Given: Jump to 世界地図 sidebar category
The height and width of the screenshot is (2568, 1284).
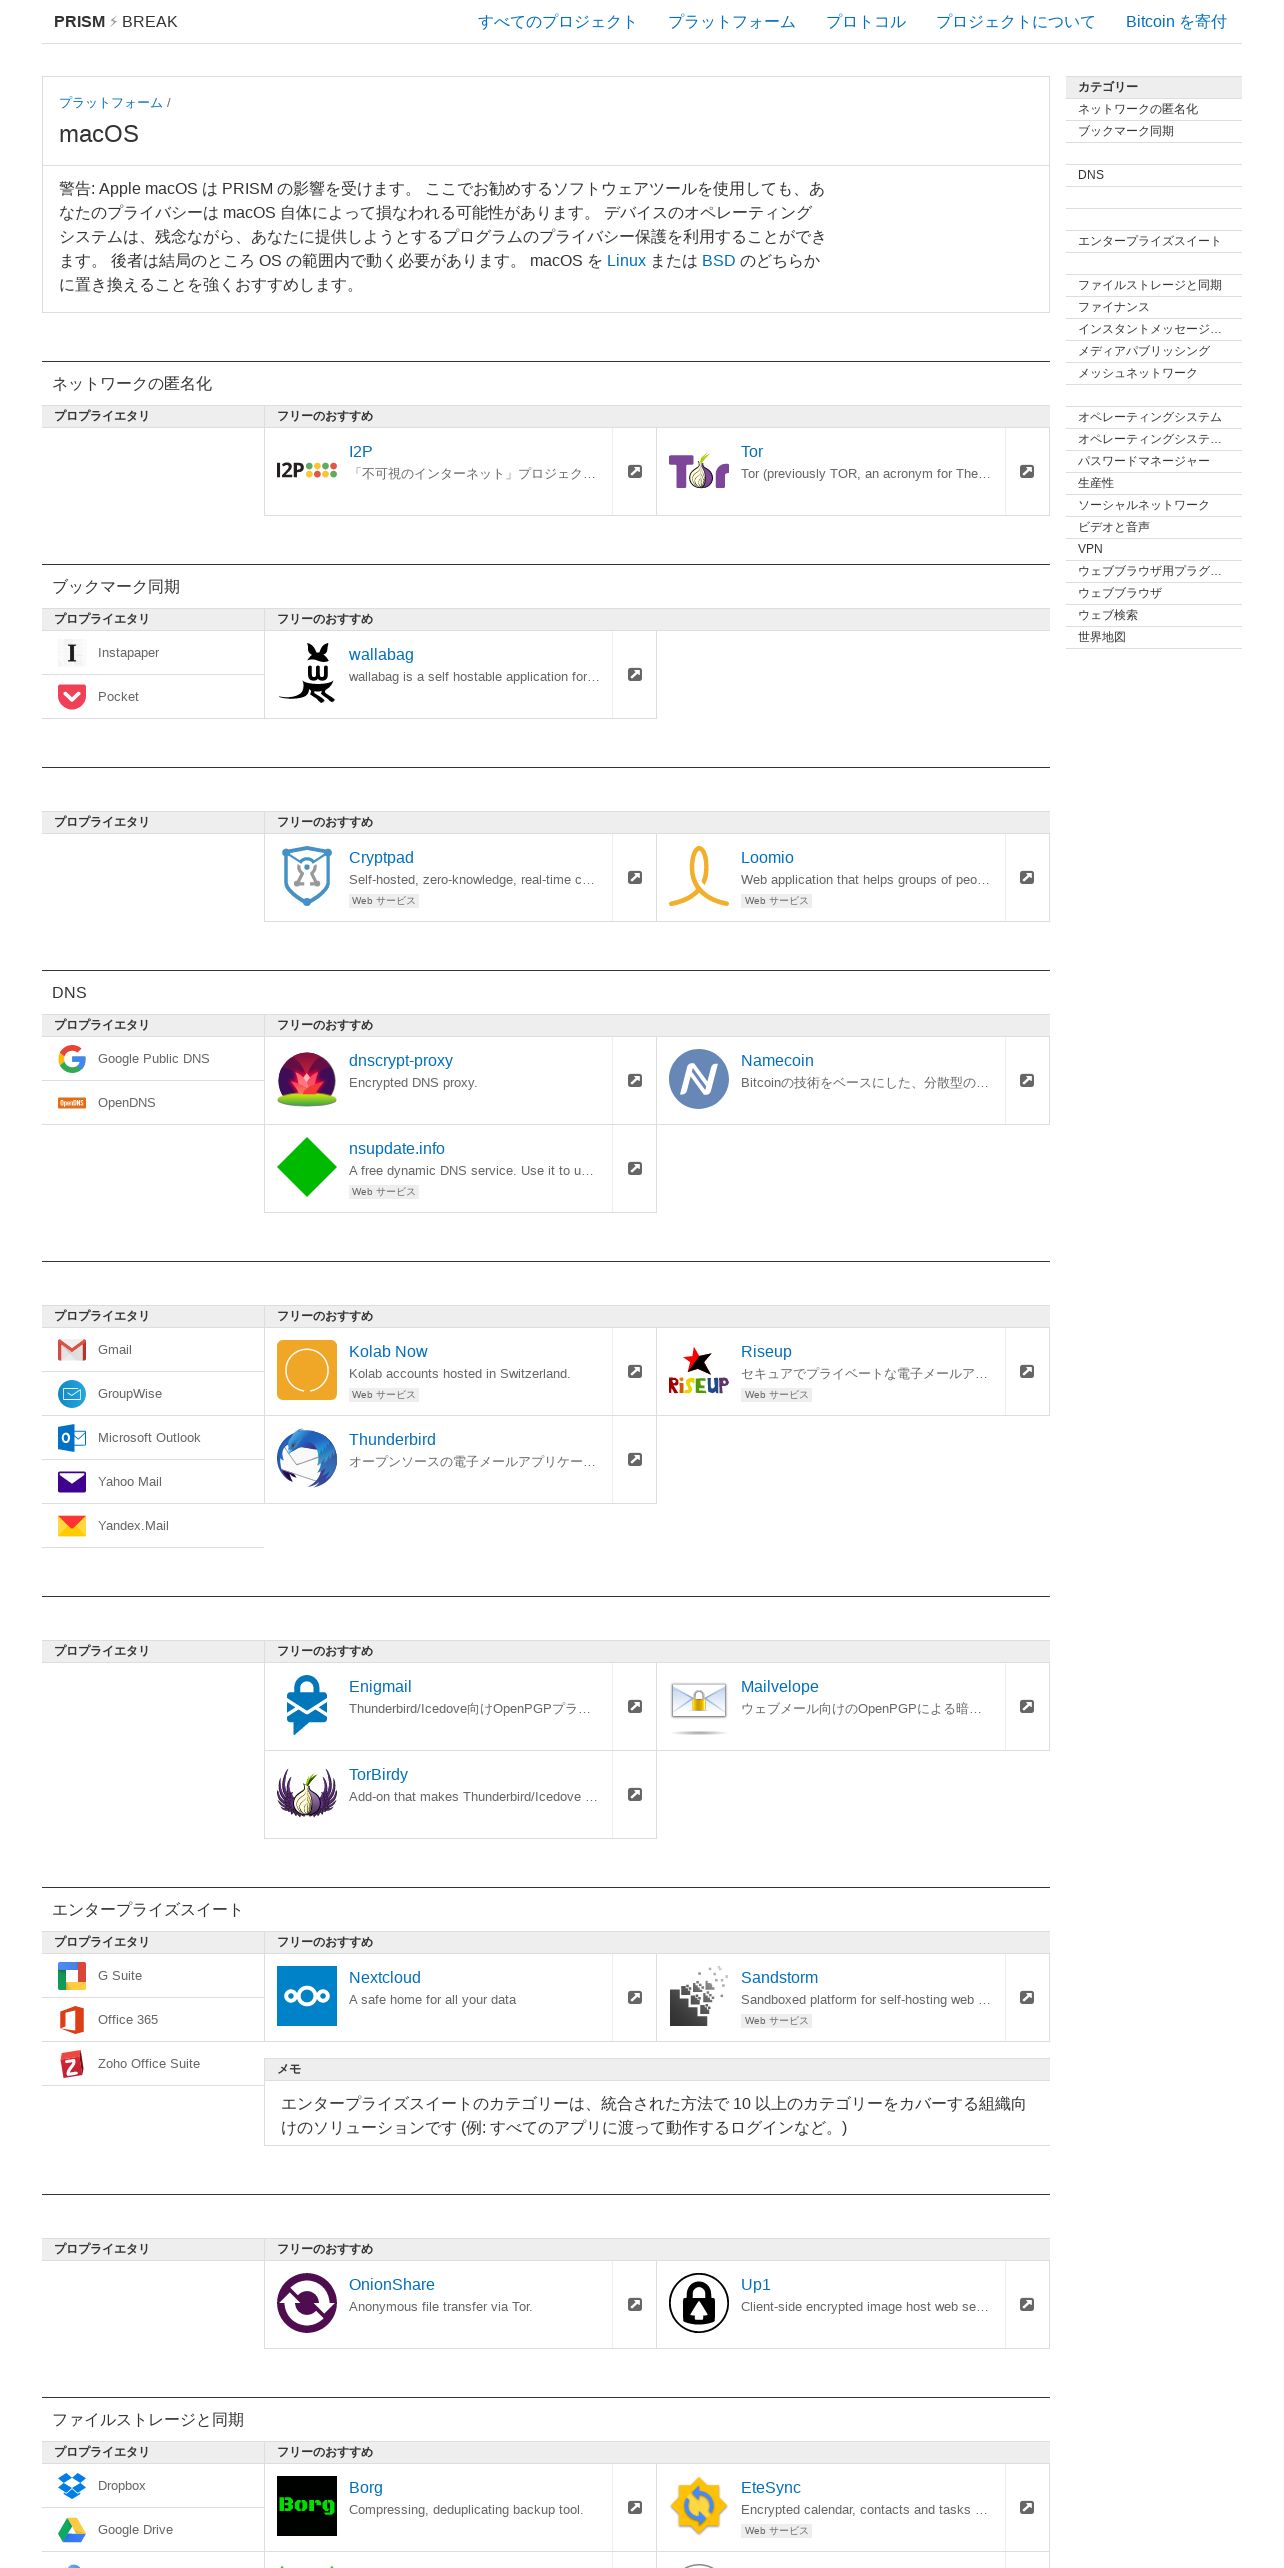Looking at the screenshot, I should tap(1154, 638).
